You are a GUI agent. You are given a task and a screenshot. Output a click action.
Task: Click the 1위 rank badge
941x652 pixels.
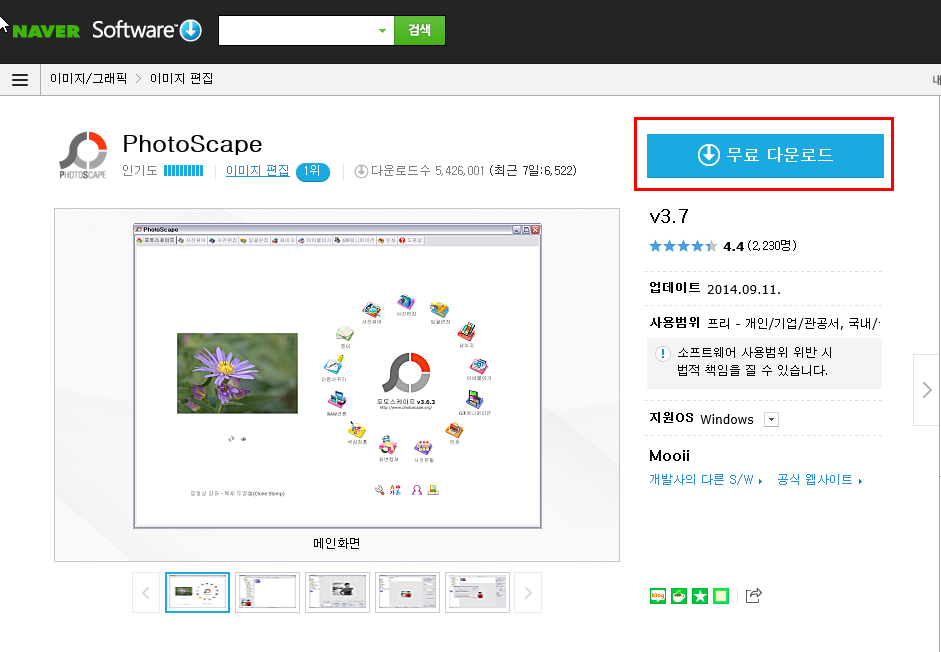pos(312,171)
